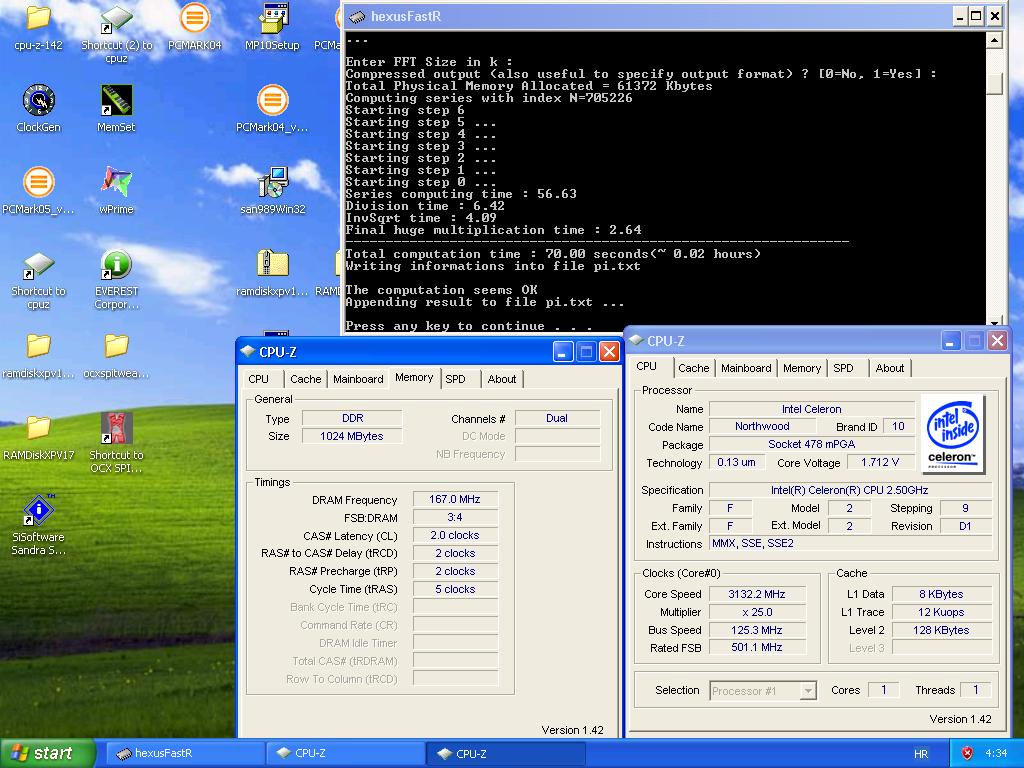Click the DRAM Frequency 167.0 MHz value
This screenshot has height=768, width=1024.
(455, 499)
